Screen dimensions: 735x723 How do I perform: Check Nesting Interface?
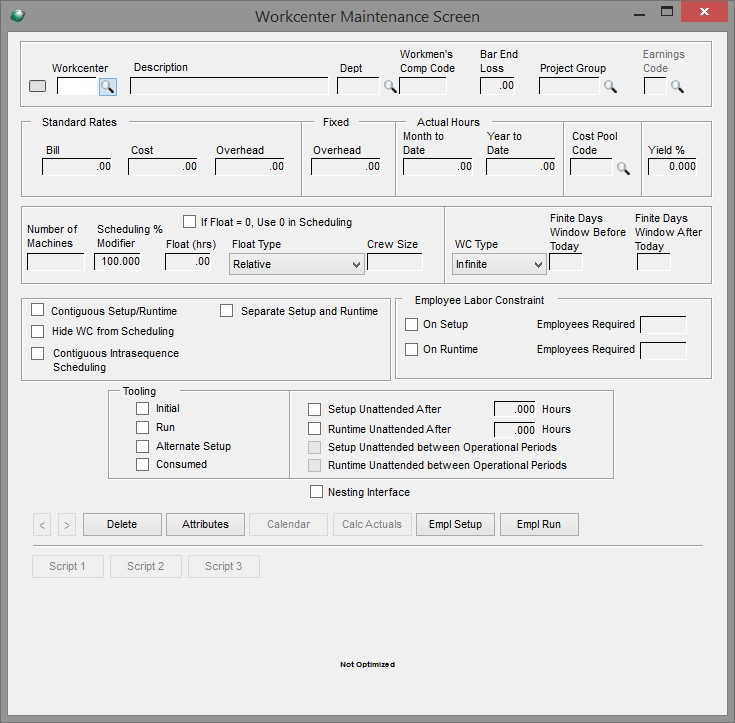click(316, 492)
